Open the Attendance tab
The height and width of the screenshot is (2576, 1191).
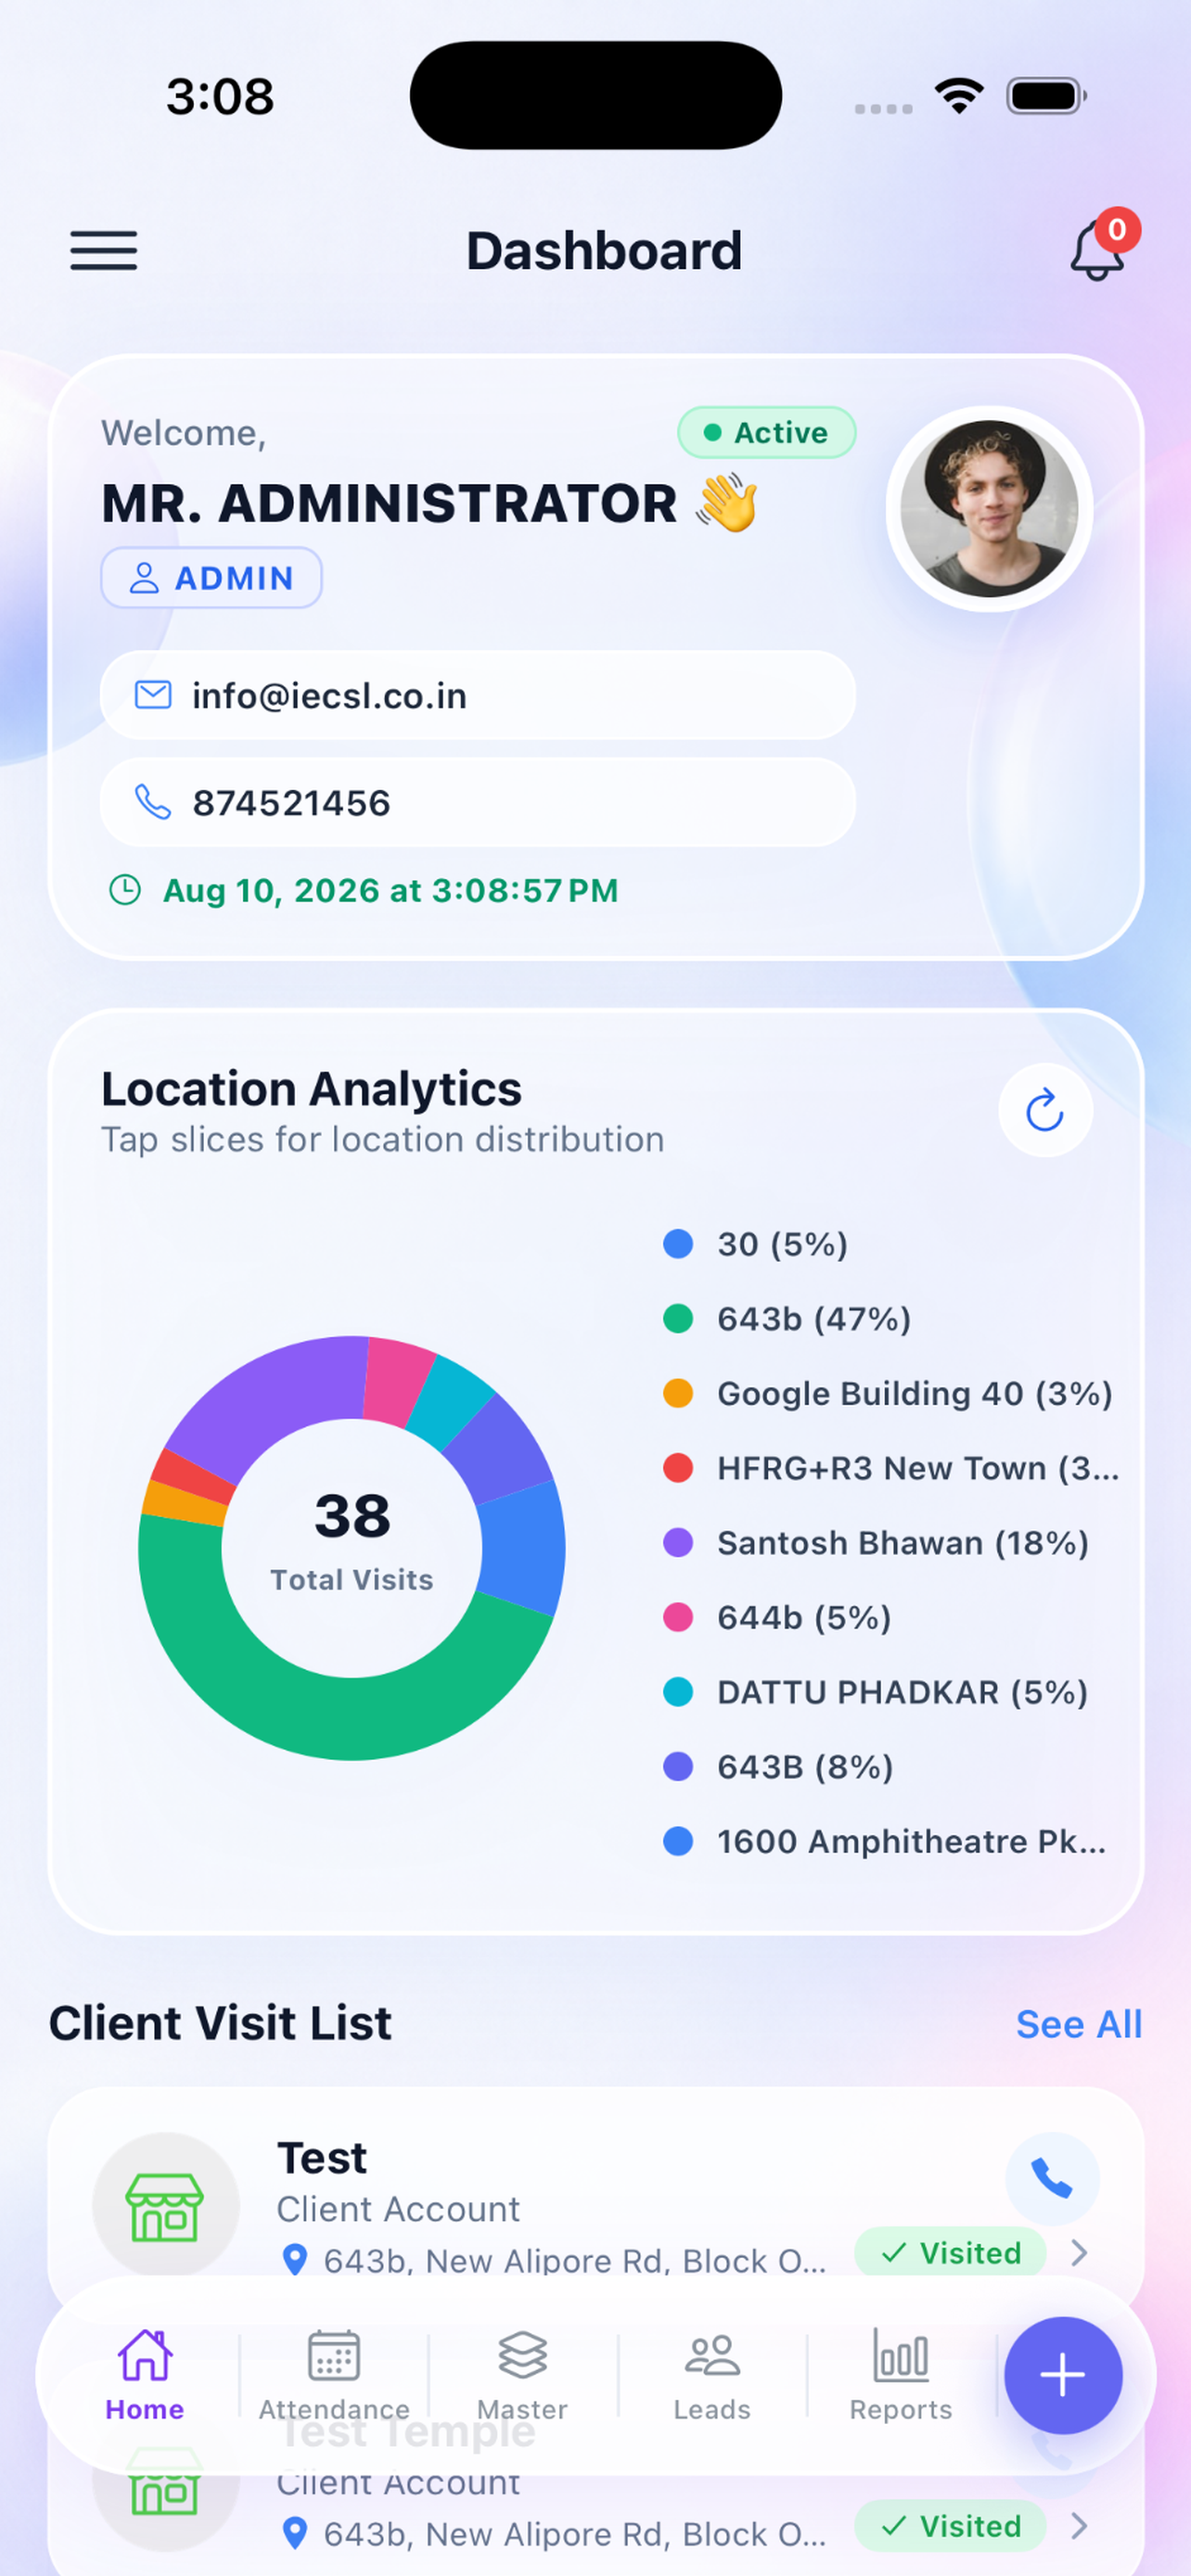coord(334,2376)
